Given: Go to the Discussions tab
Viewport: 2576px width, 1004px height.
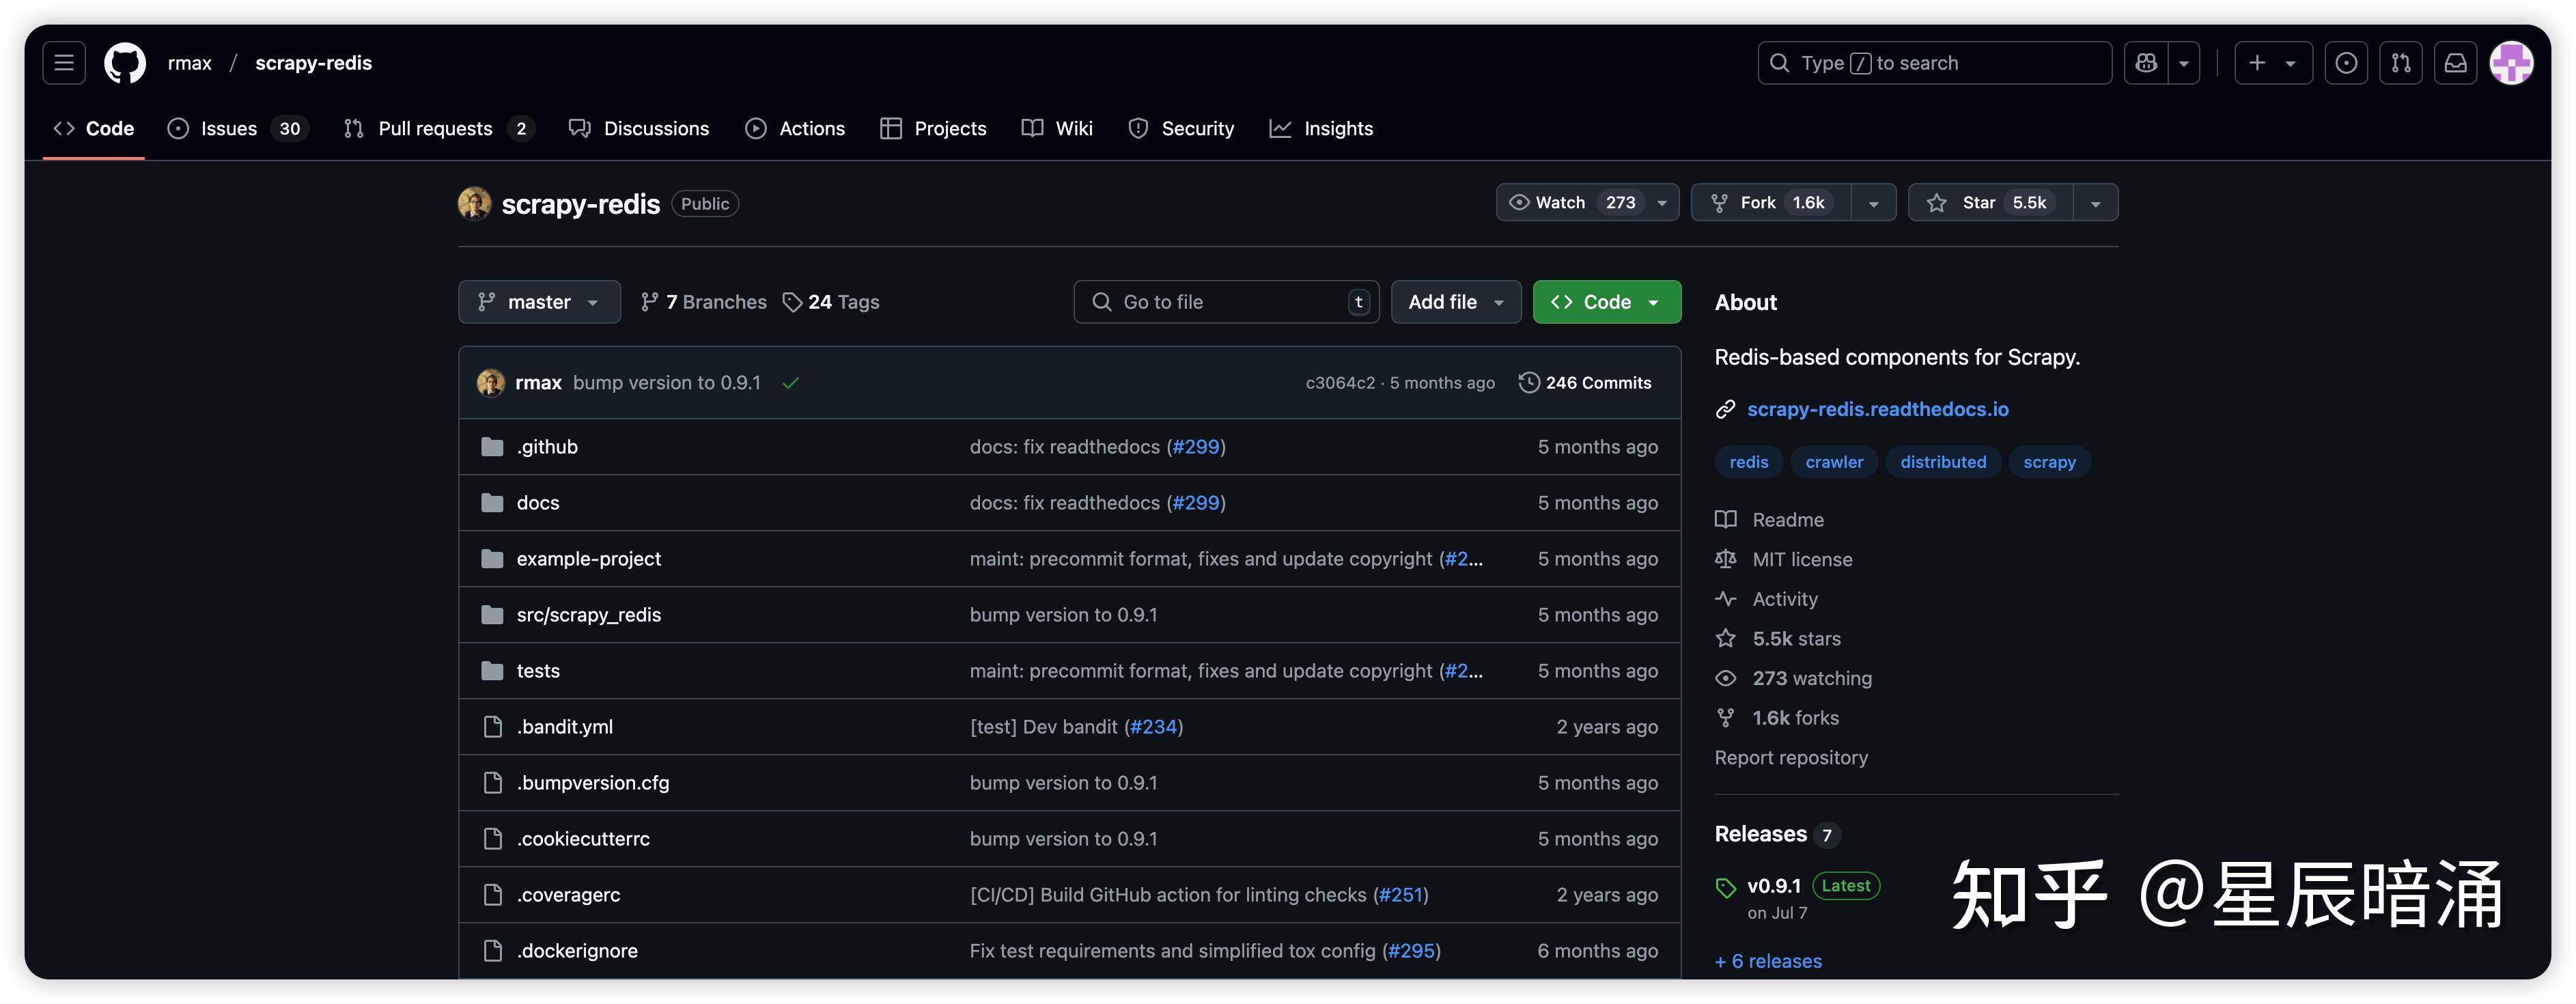Looking at the screenshot, I should tap(639, 129).
